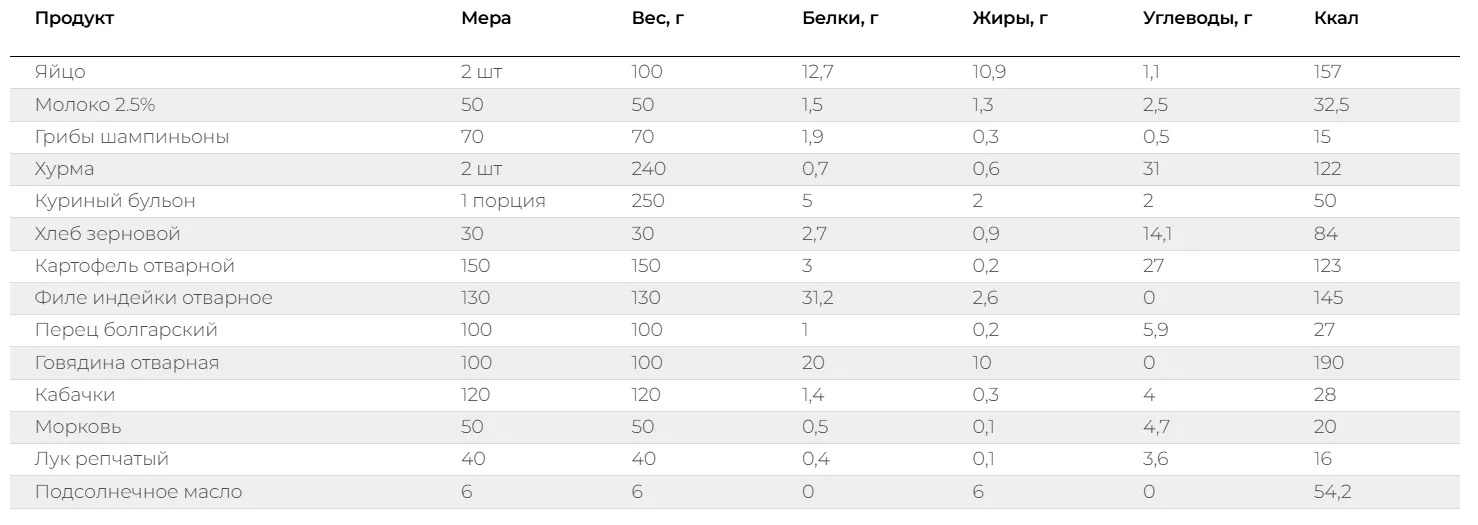
Task: Click the Ккал column header
Action: pyautogui.click(x=1336, y=19)
